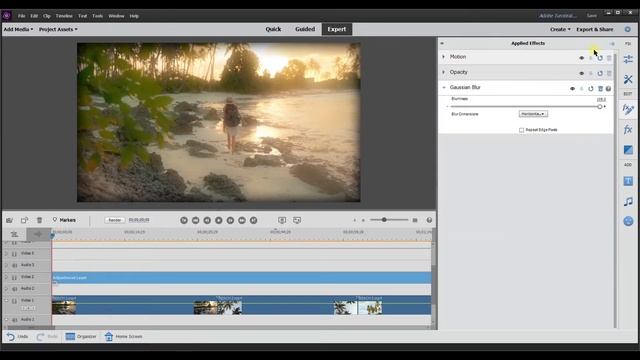
Task: Click the Blurriness slider handle
Action: pos(600,107)
